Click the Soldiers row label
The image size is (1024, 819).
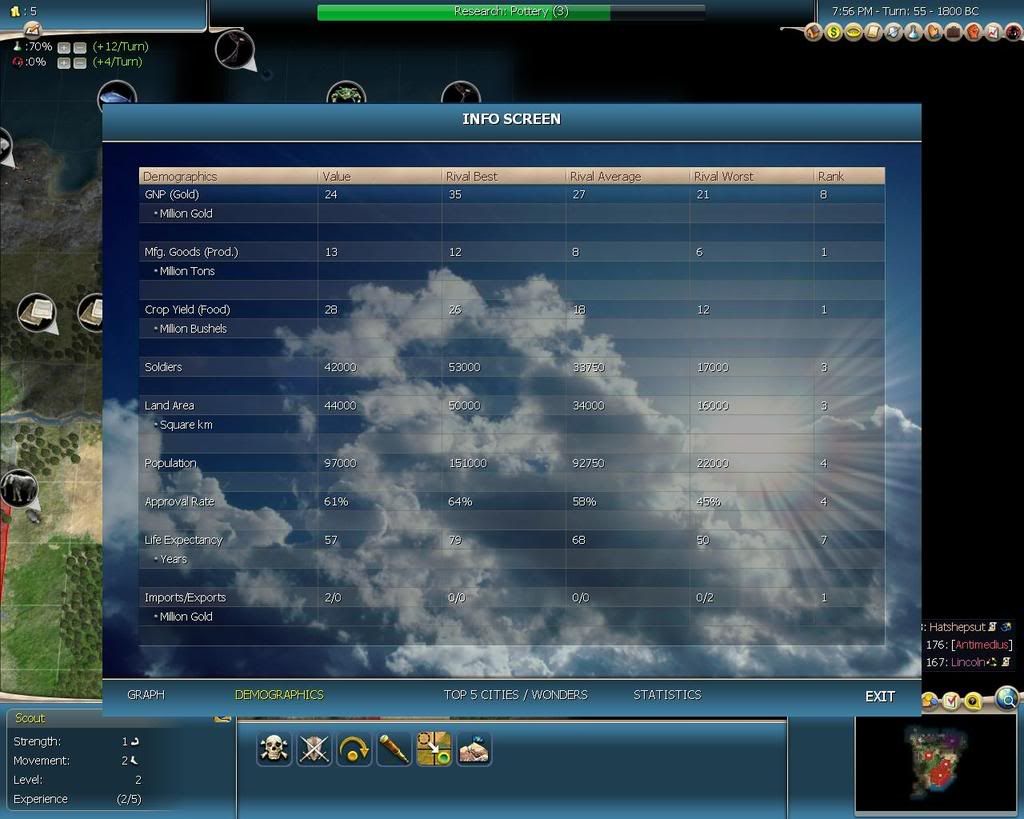[x=163, y=367]
